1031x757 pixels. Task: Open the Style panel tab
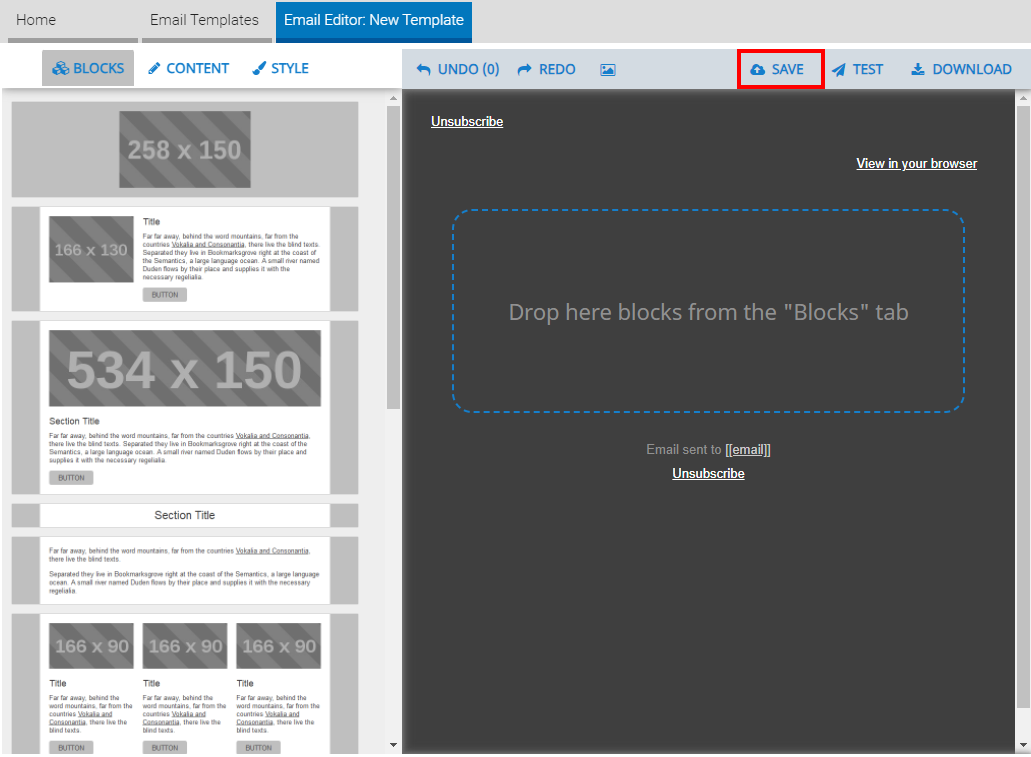click(x=281, y=68)
